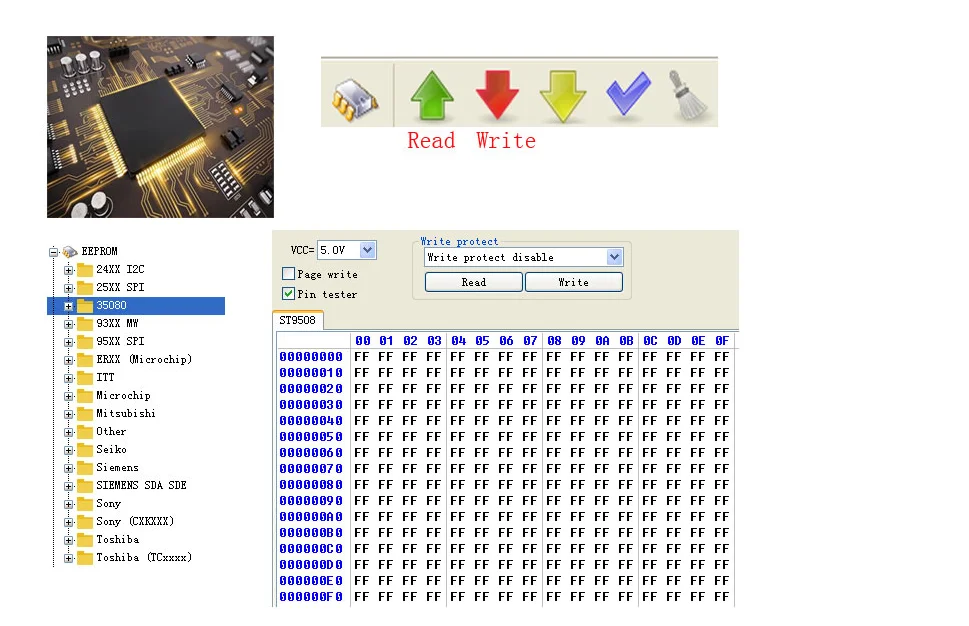Expand the ITT tree node

(x=69, y=378)
